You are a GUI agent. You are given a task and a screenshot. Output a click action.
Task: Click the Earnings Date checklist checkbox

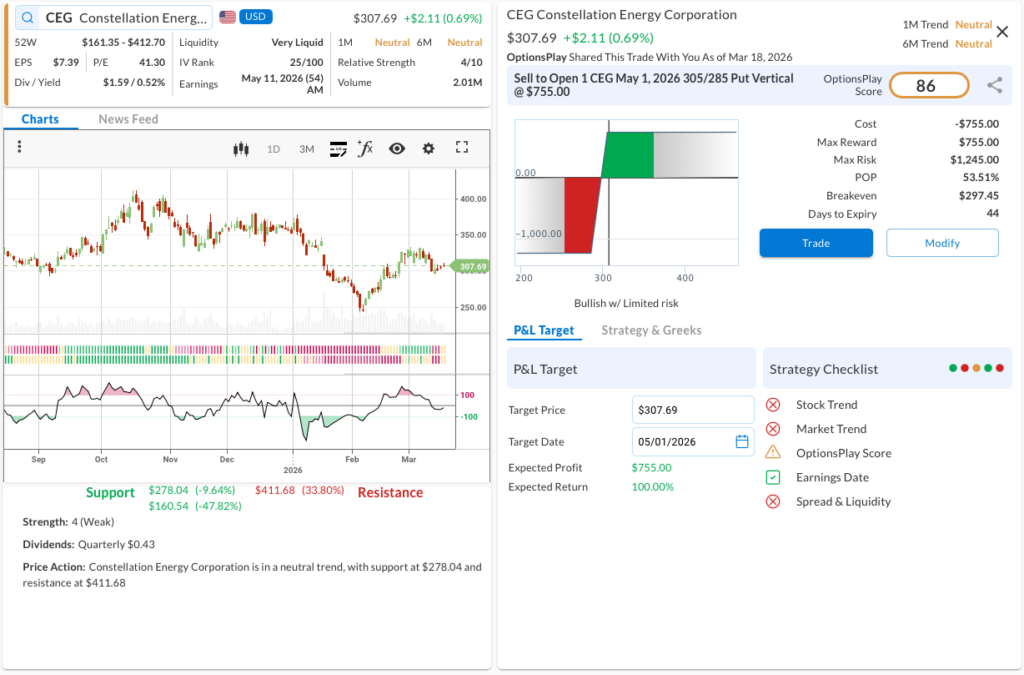(773, 477)
